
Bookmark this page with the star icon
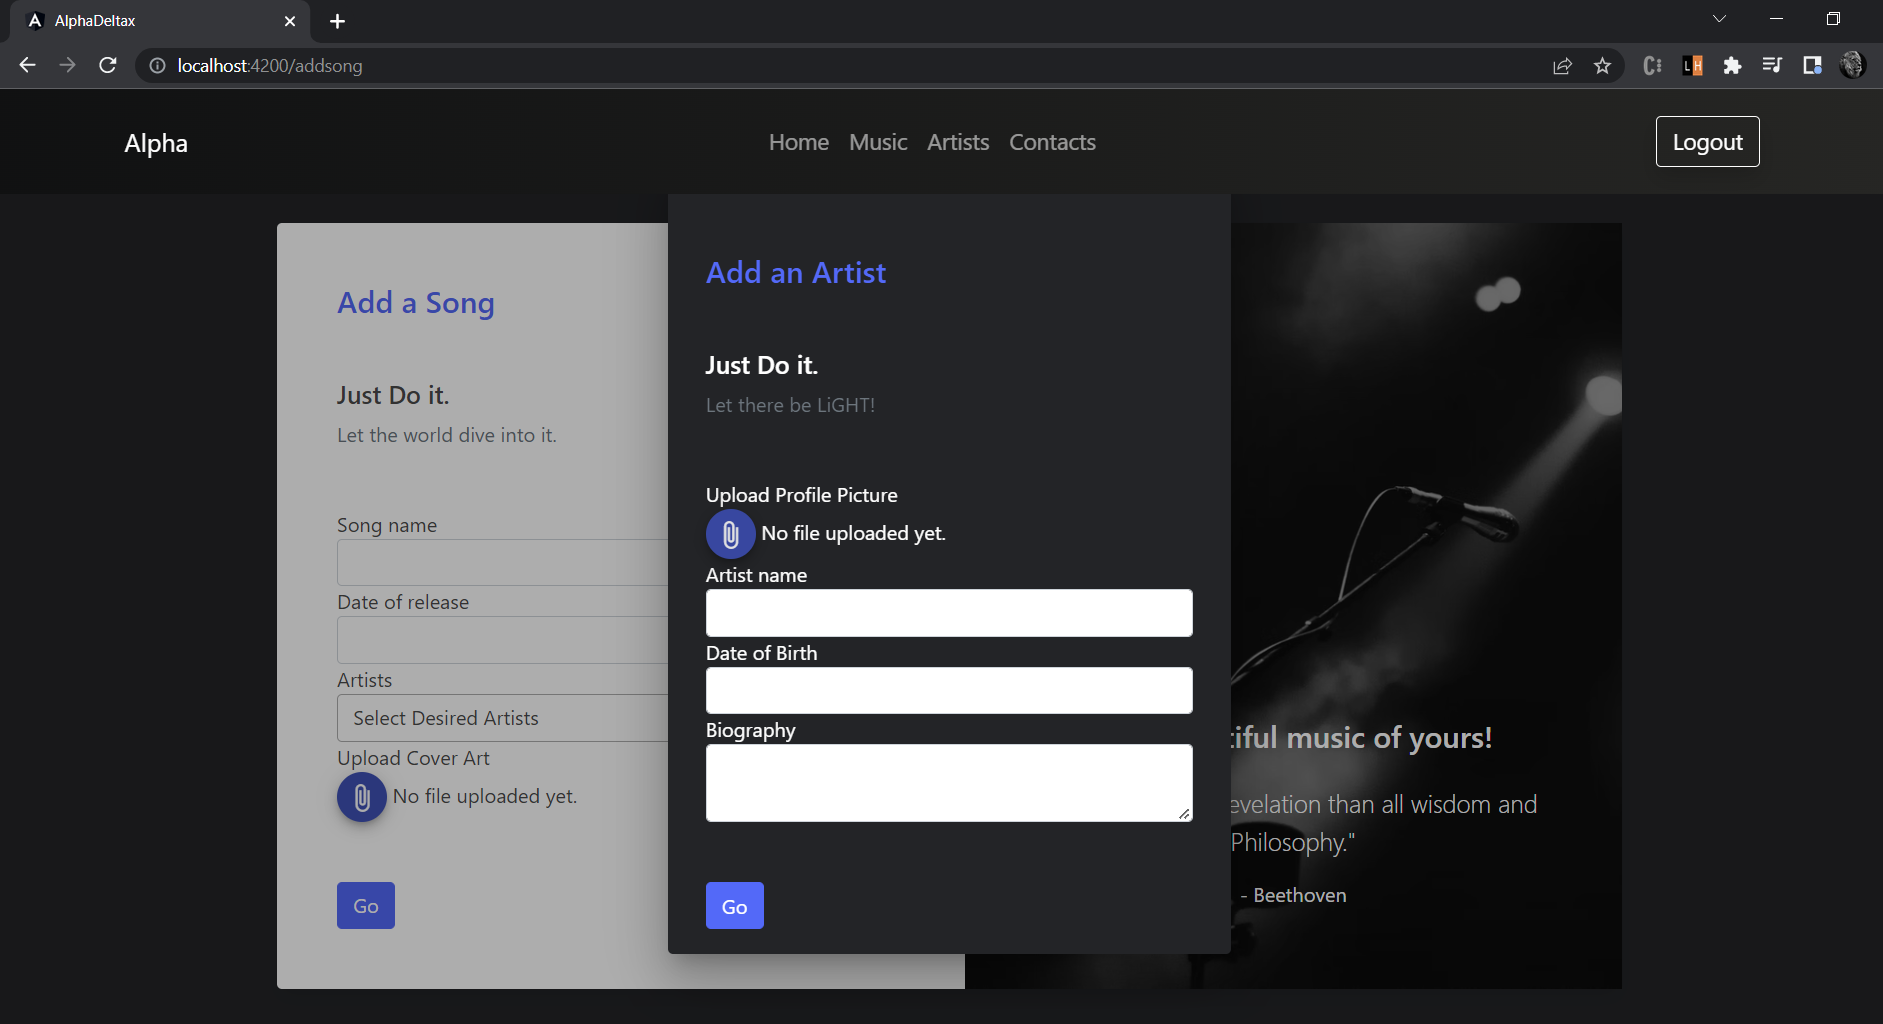pos(1602,66)
